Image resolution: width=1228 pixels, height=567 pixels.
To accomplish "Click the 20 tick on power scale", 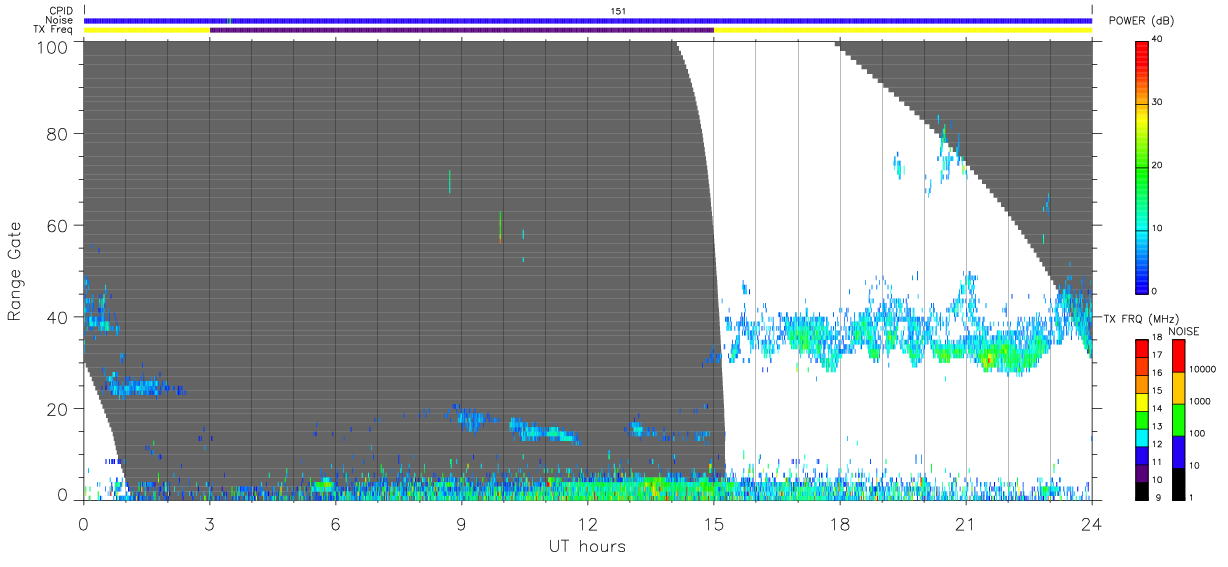I will 1156,166.
